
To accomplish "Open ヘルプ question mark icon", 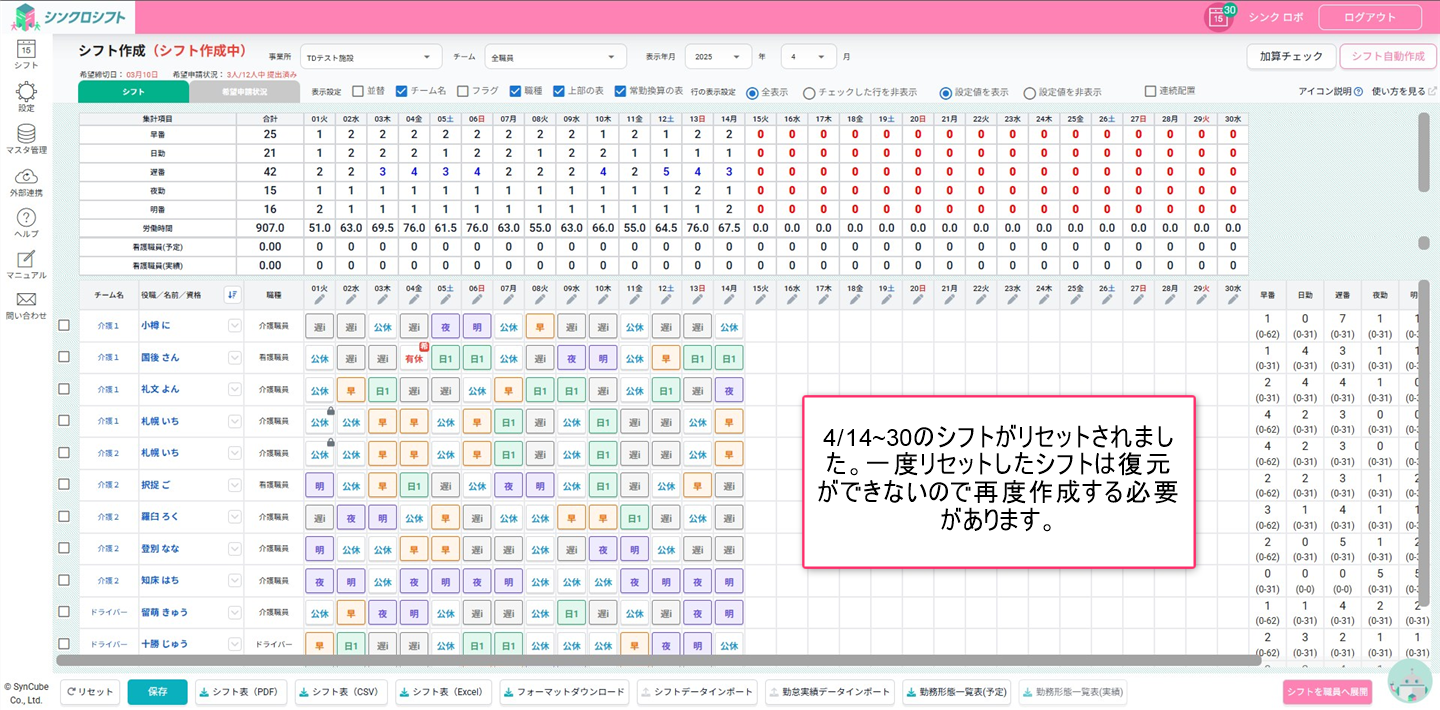I will pyautogui.click(x=26, y=217).
